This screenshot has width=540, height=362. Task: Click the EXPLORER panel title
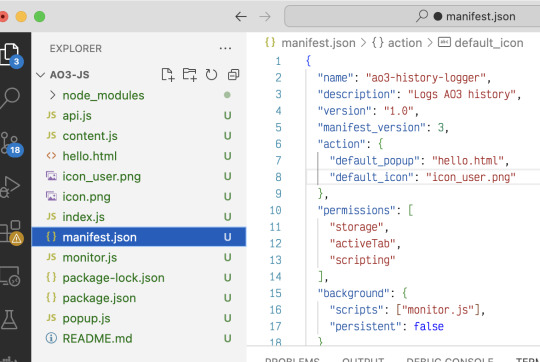point(76,49)
